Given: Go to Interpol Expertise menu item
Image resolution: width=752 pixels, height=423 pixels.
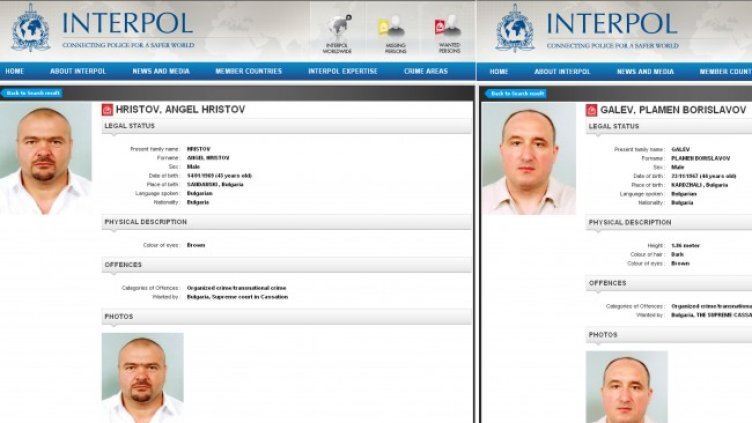Looking at the screenshot, I should [x=343, y=71].
